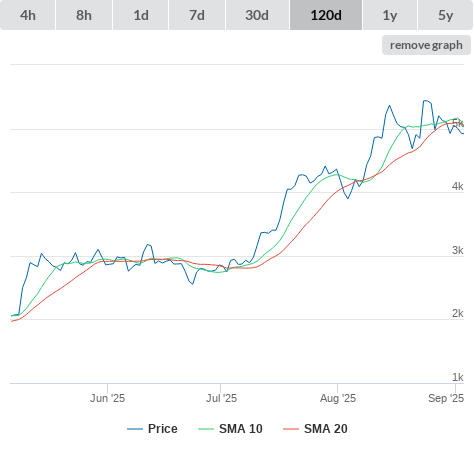Switch to the 8h time range

[x=84, y=15]
